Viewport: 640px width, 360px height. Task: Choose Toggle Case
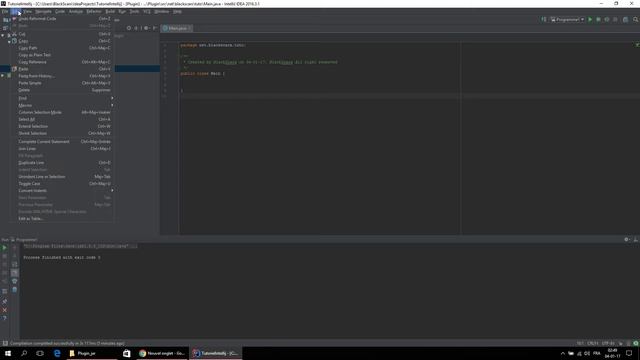(62, 184)
